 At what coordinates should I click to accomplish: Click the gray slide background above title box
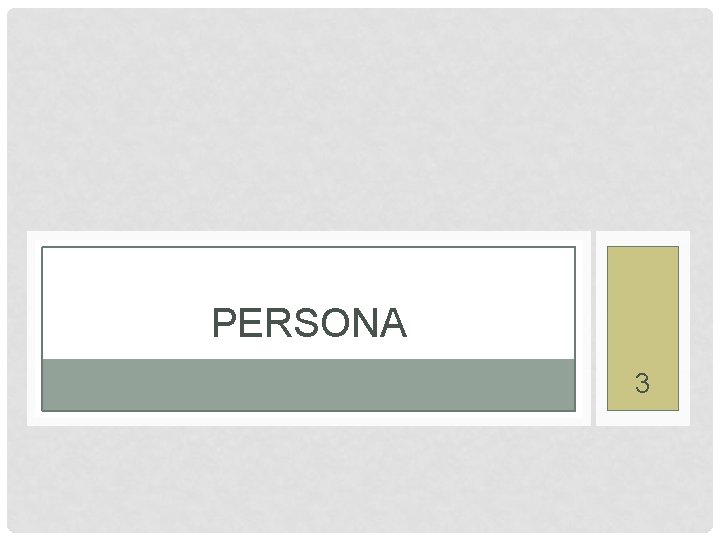coord(360,120)
